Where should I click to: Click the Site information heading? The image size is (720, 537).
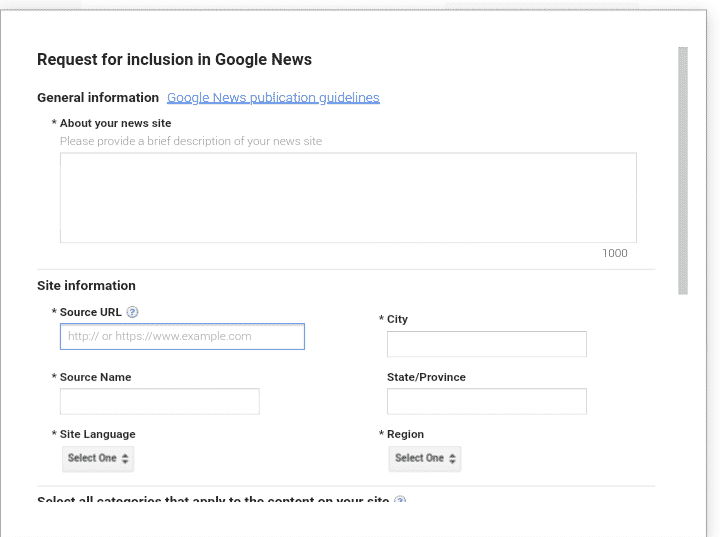pyautogui.click(x=86, y=286)
